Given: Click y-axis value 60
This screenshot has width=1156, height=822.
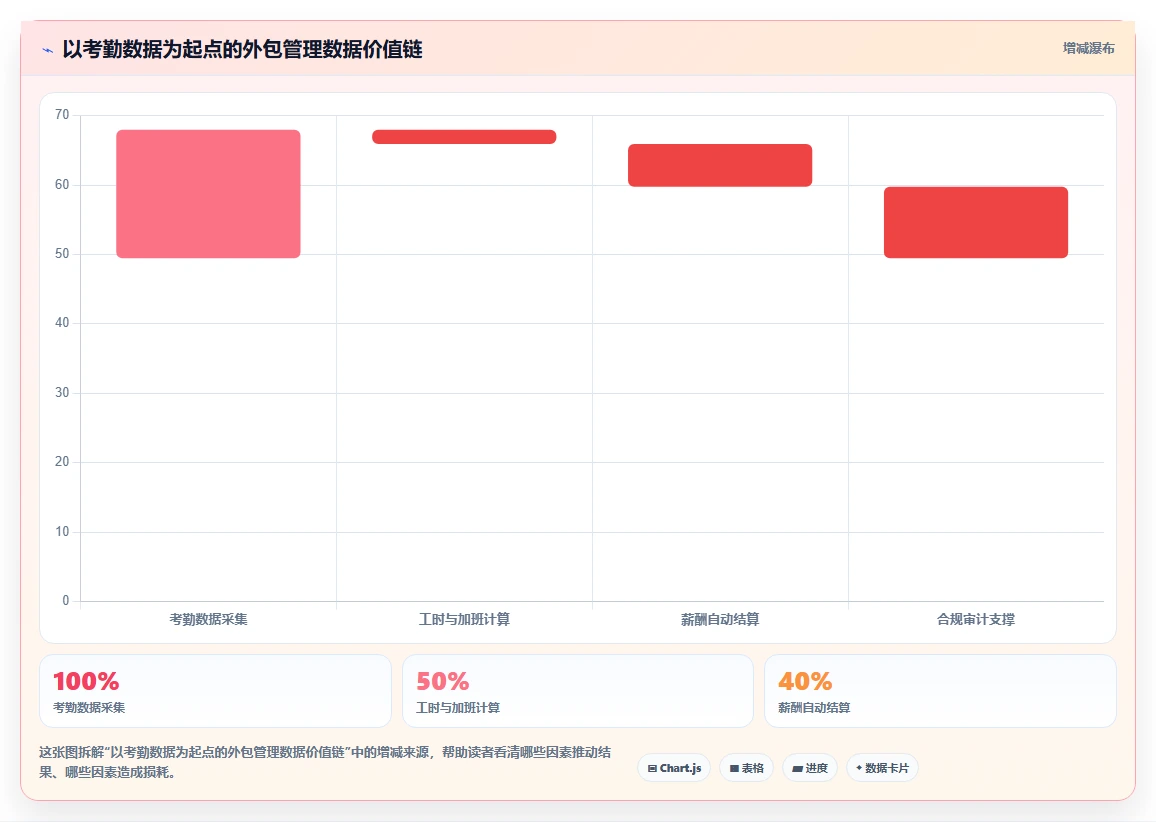Looking at the screenshot, I should point(62,184).
